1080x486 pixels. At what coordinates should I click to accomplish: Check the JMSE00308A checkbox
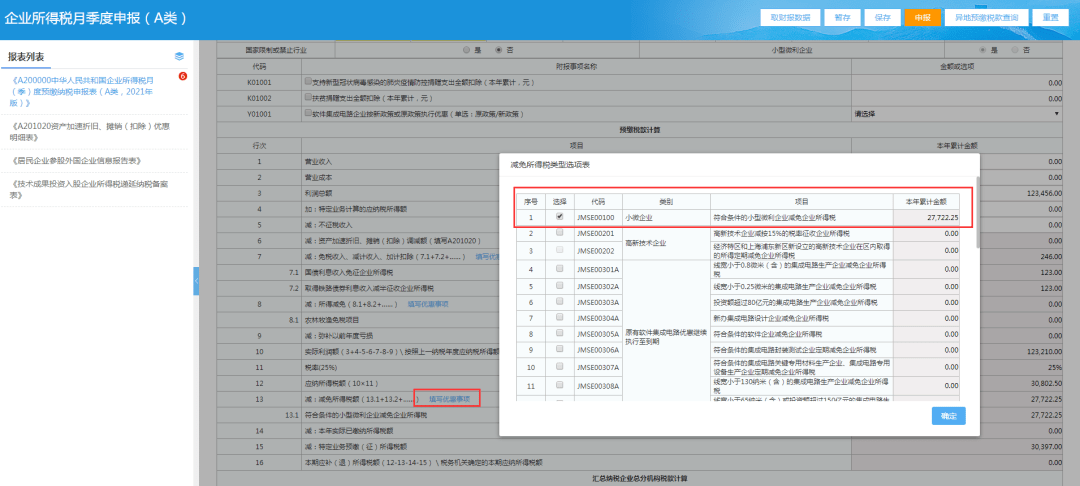559,385
